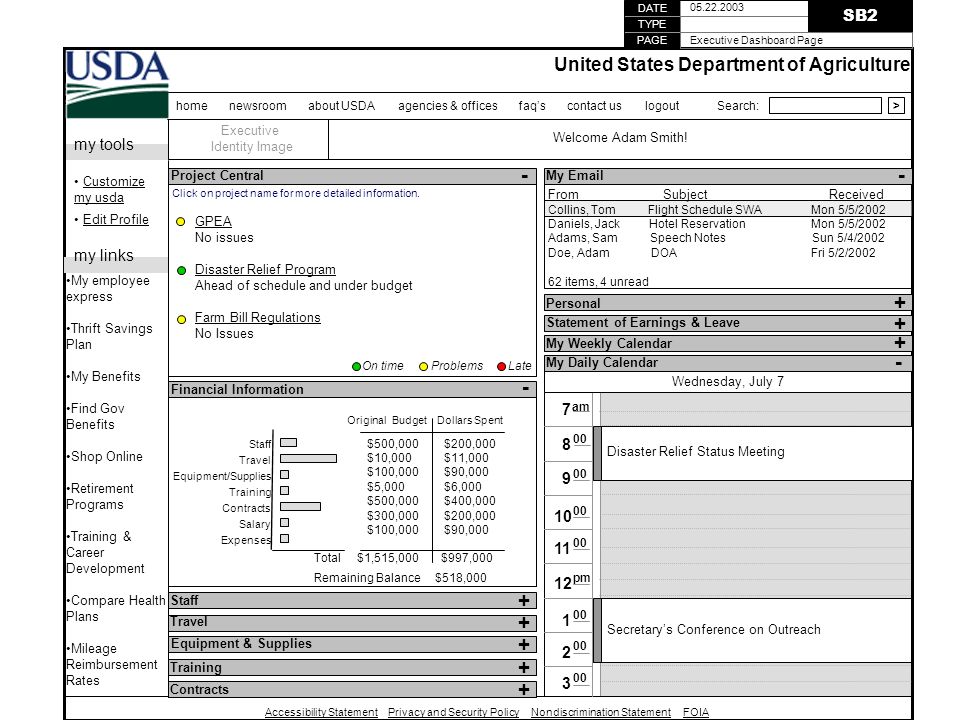Click the Contracts bar in budget chart

tap(301, 506)
